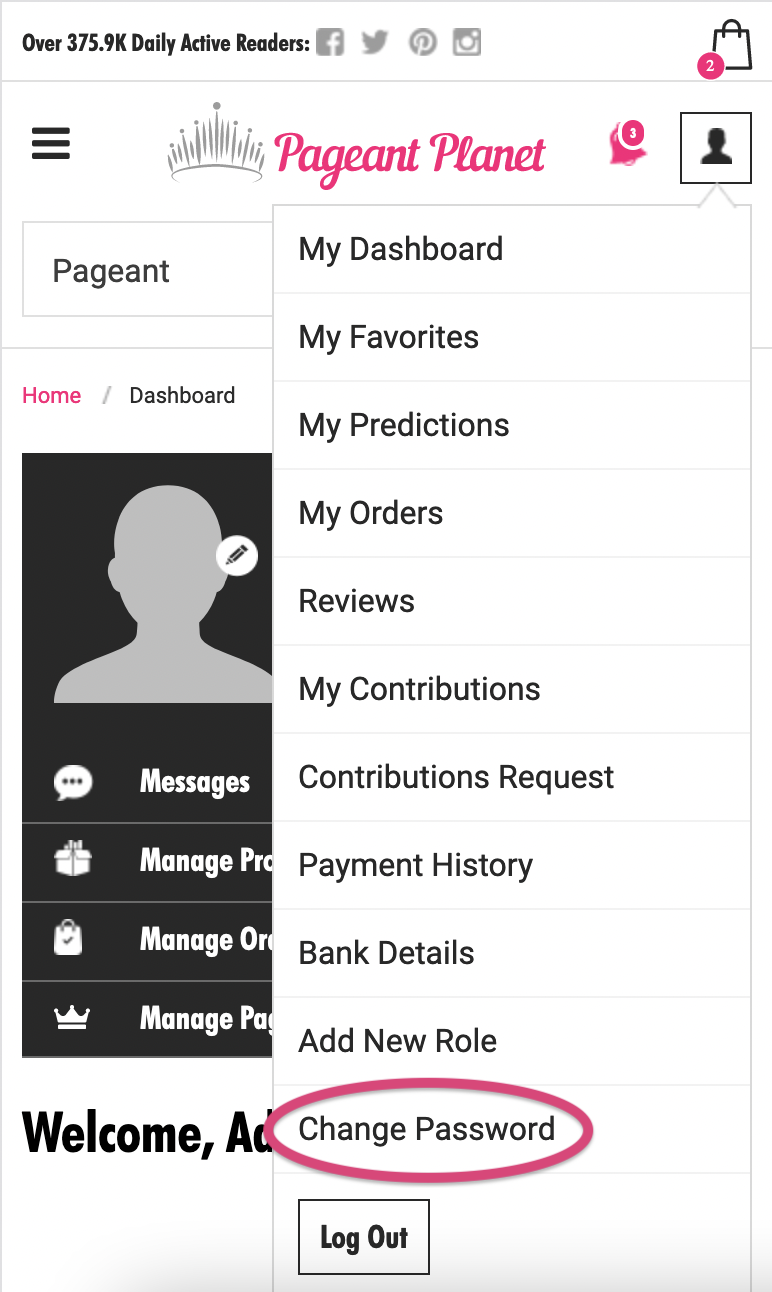
Task: Go to My Orders
Action: (371, 513)
